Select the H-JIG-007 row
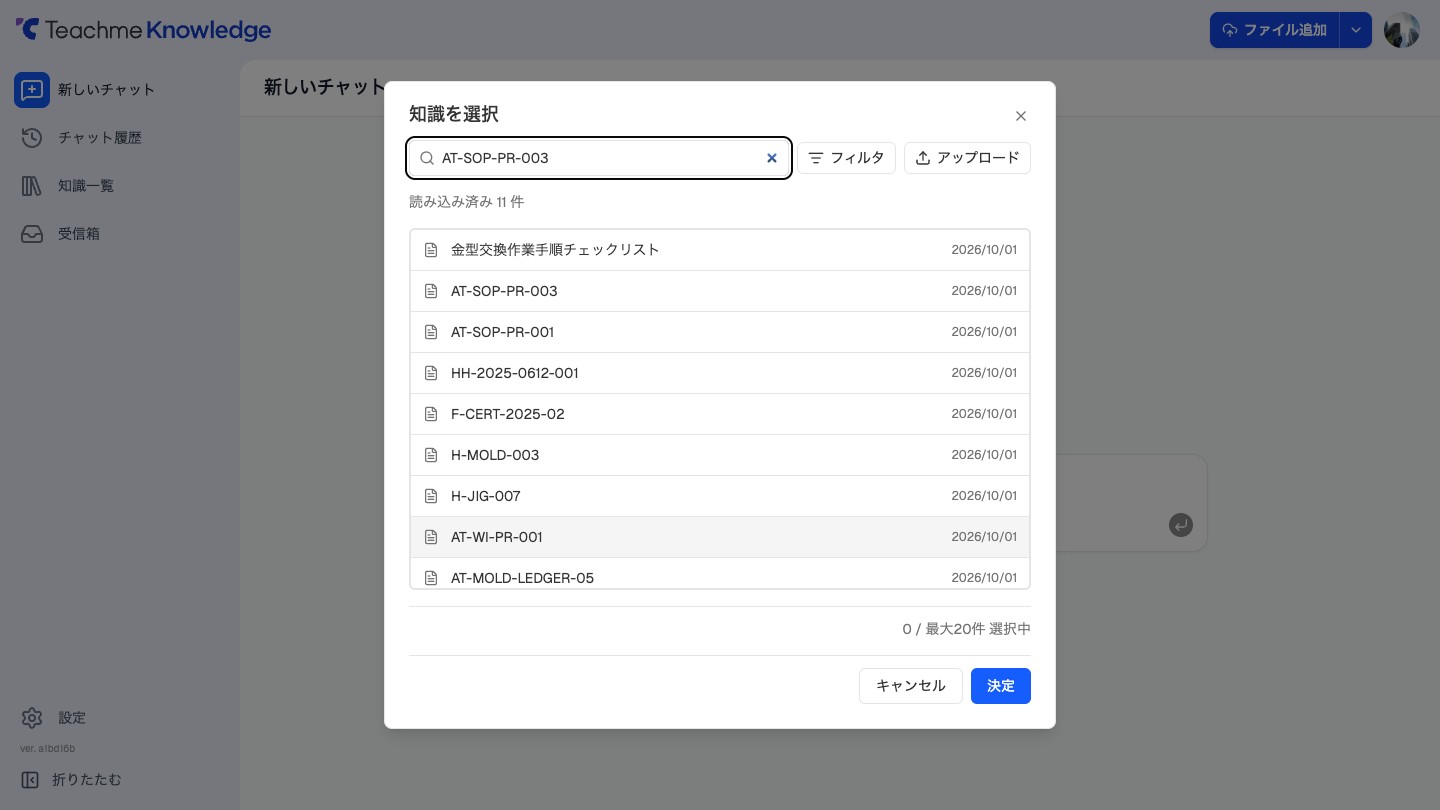This screenshot has width=1440, height=810. (x=720, y=496)
